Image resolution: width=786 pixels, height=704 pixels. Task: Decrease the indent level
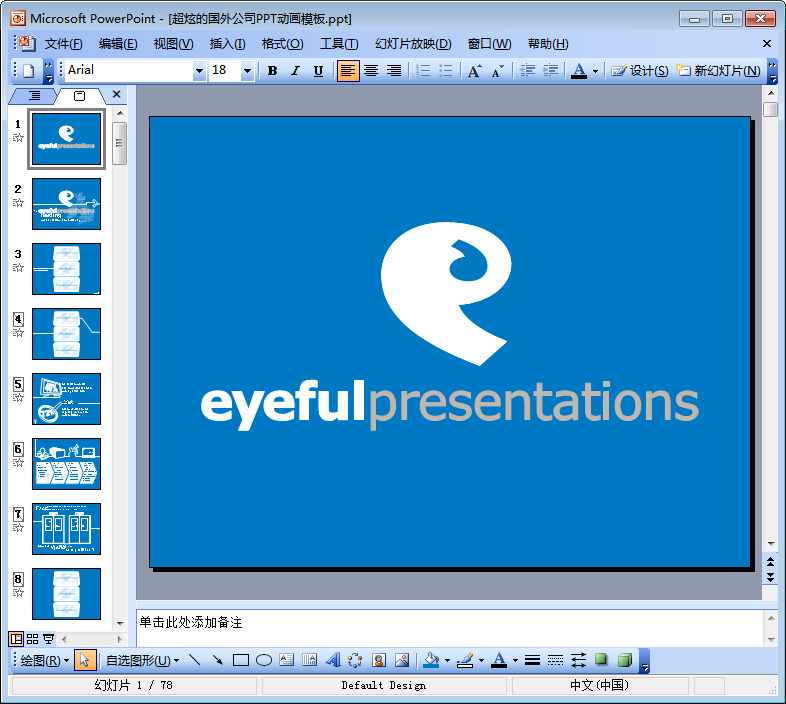527,71
